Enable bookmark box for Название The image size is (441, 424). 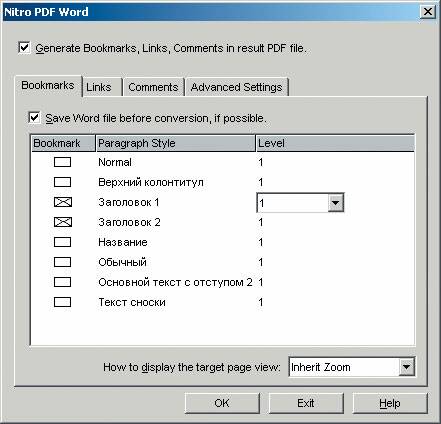(62, 242)
